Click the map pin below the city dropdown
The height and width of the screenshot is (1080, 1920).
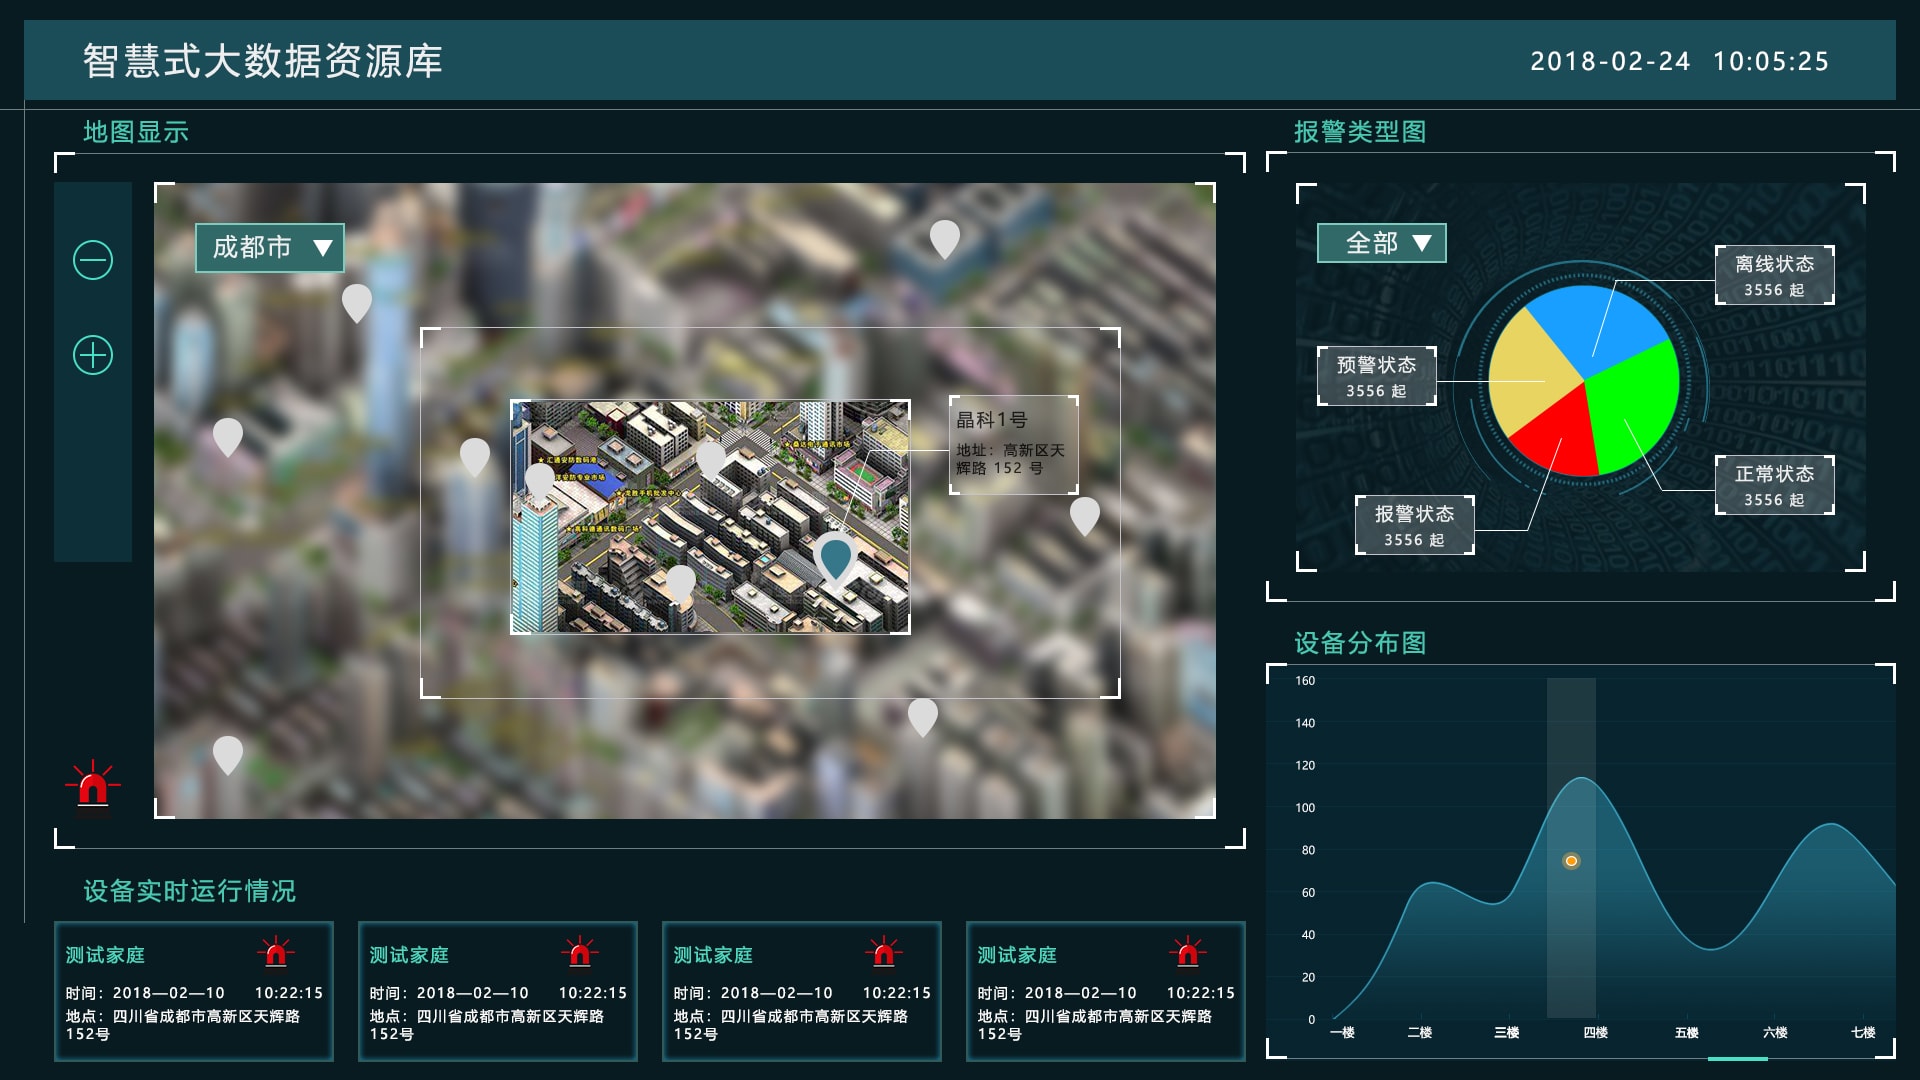click(357, 303)
